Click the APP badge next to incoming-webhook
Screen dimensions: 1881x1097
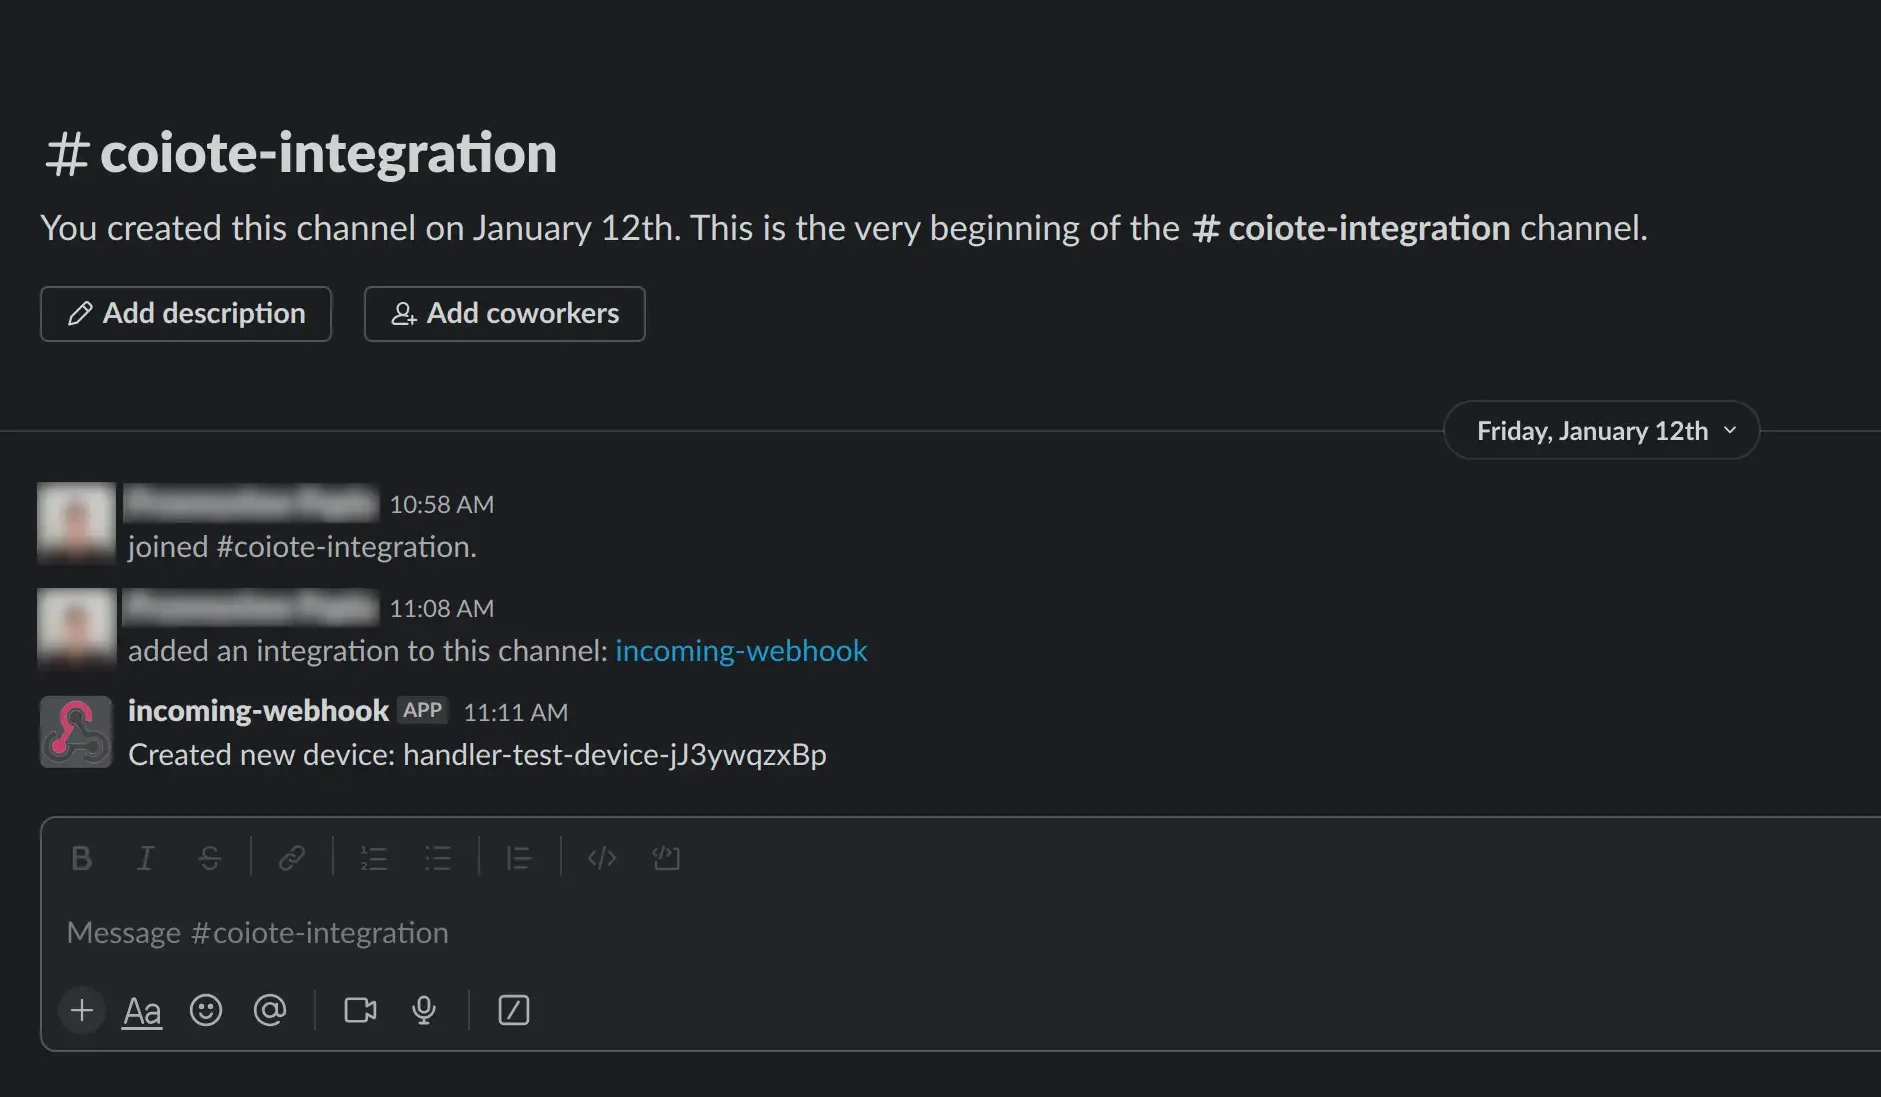coord(422,710)
